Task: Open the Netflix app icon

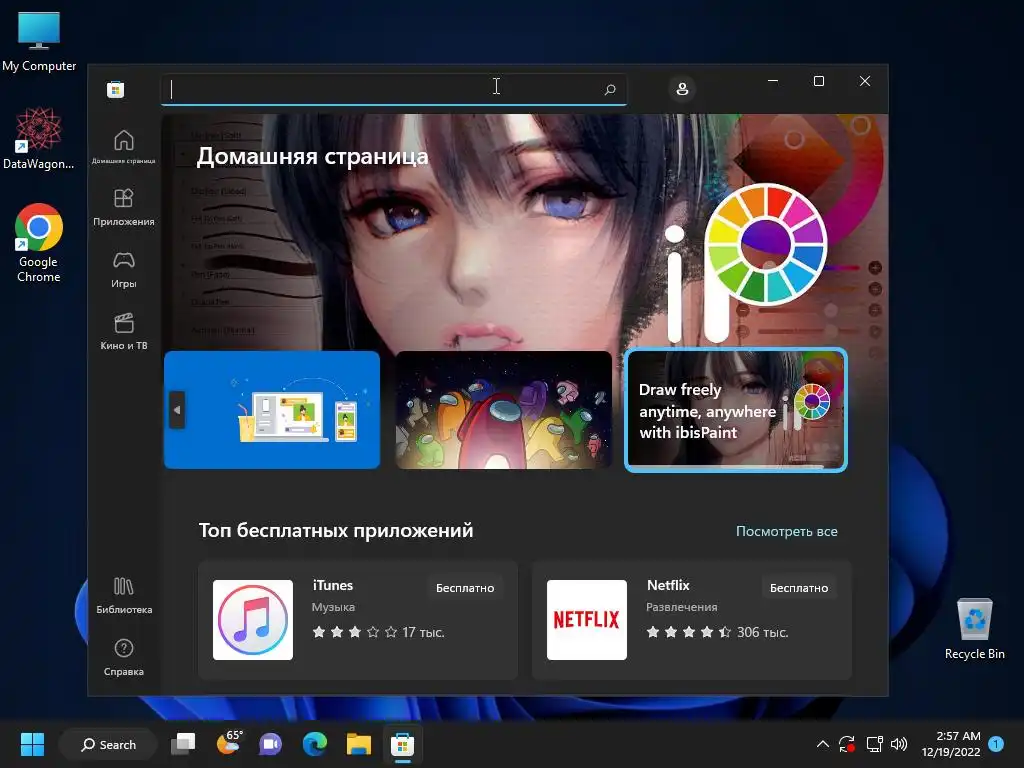Action: point(586,620)
